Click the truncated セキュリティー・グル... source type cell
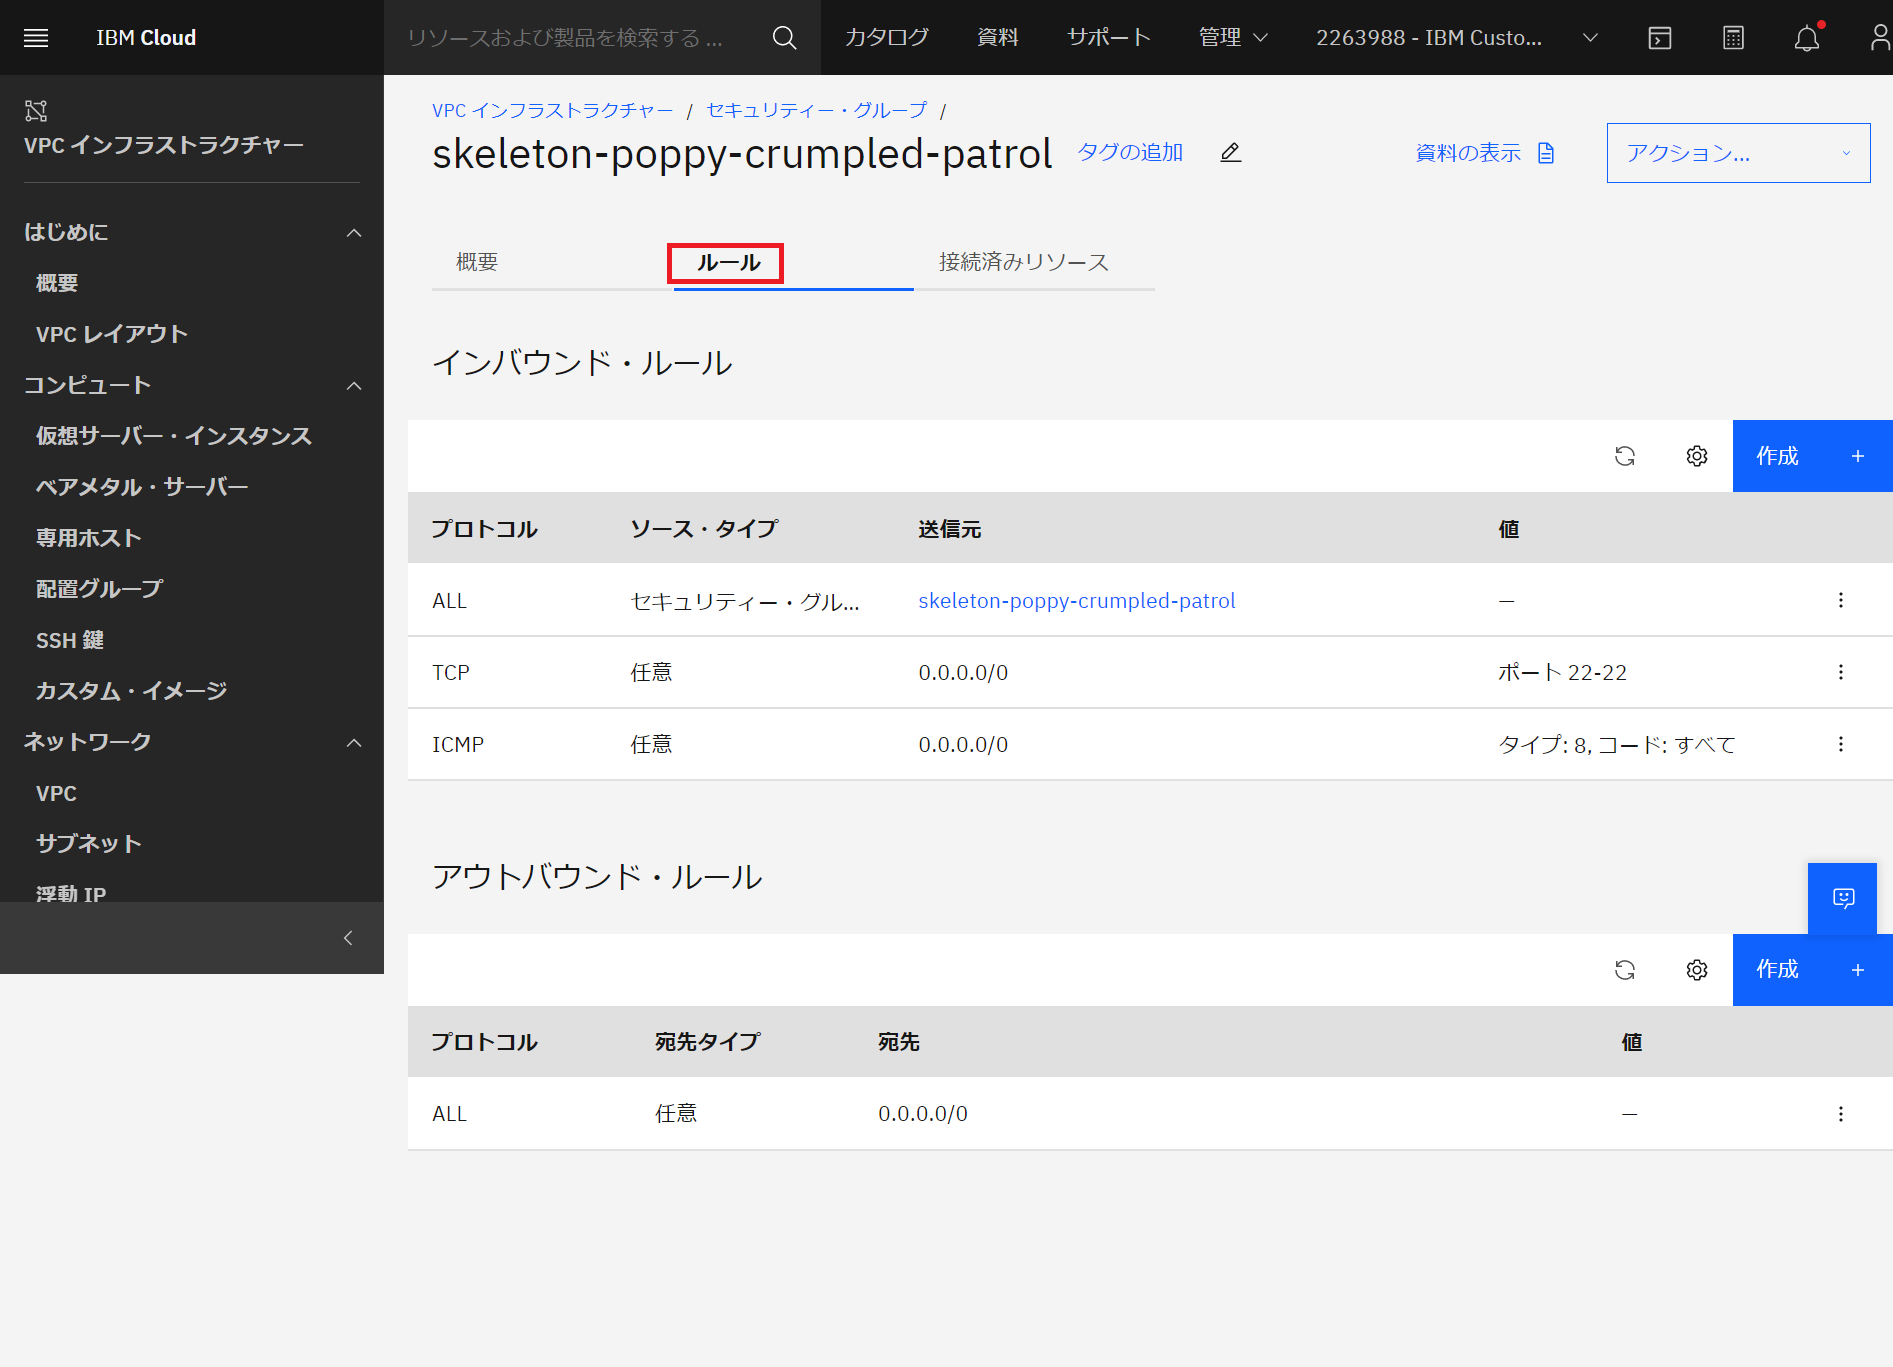 tap(745, 601)
